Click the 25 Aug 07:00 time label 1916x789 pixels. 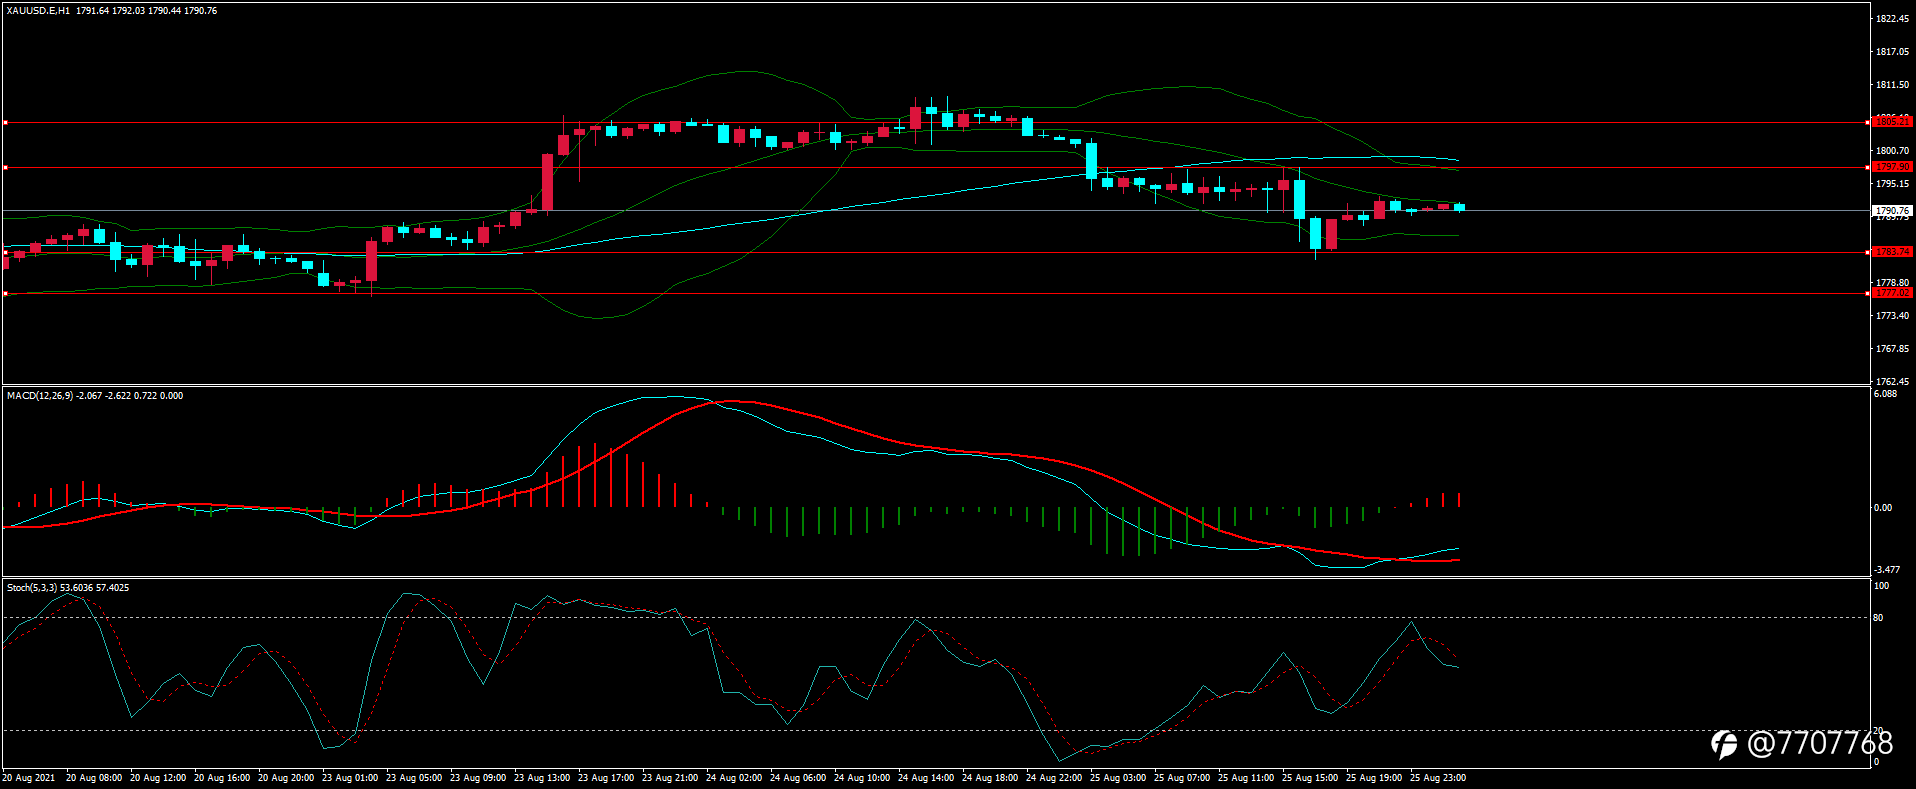coord(1182,778)
